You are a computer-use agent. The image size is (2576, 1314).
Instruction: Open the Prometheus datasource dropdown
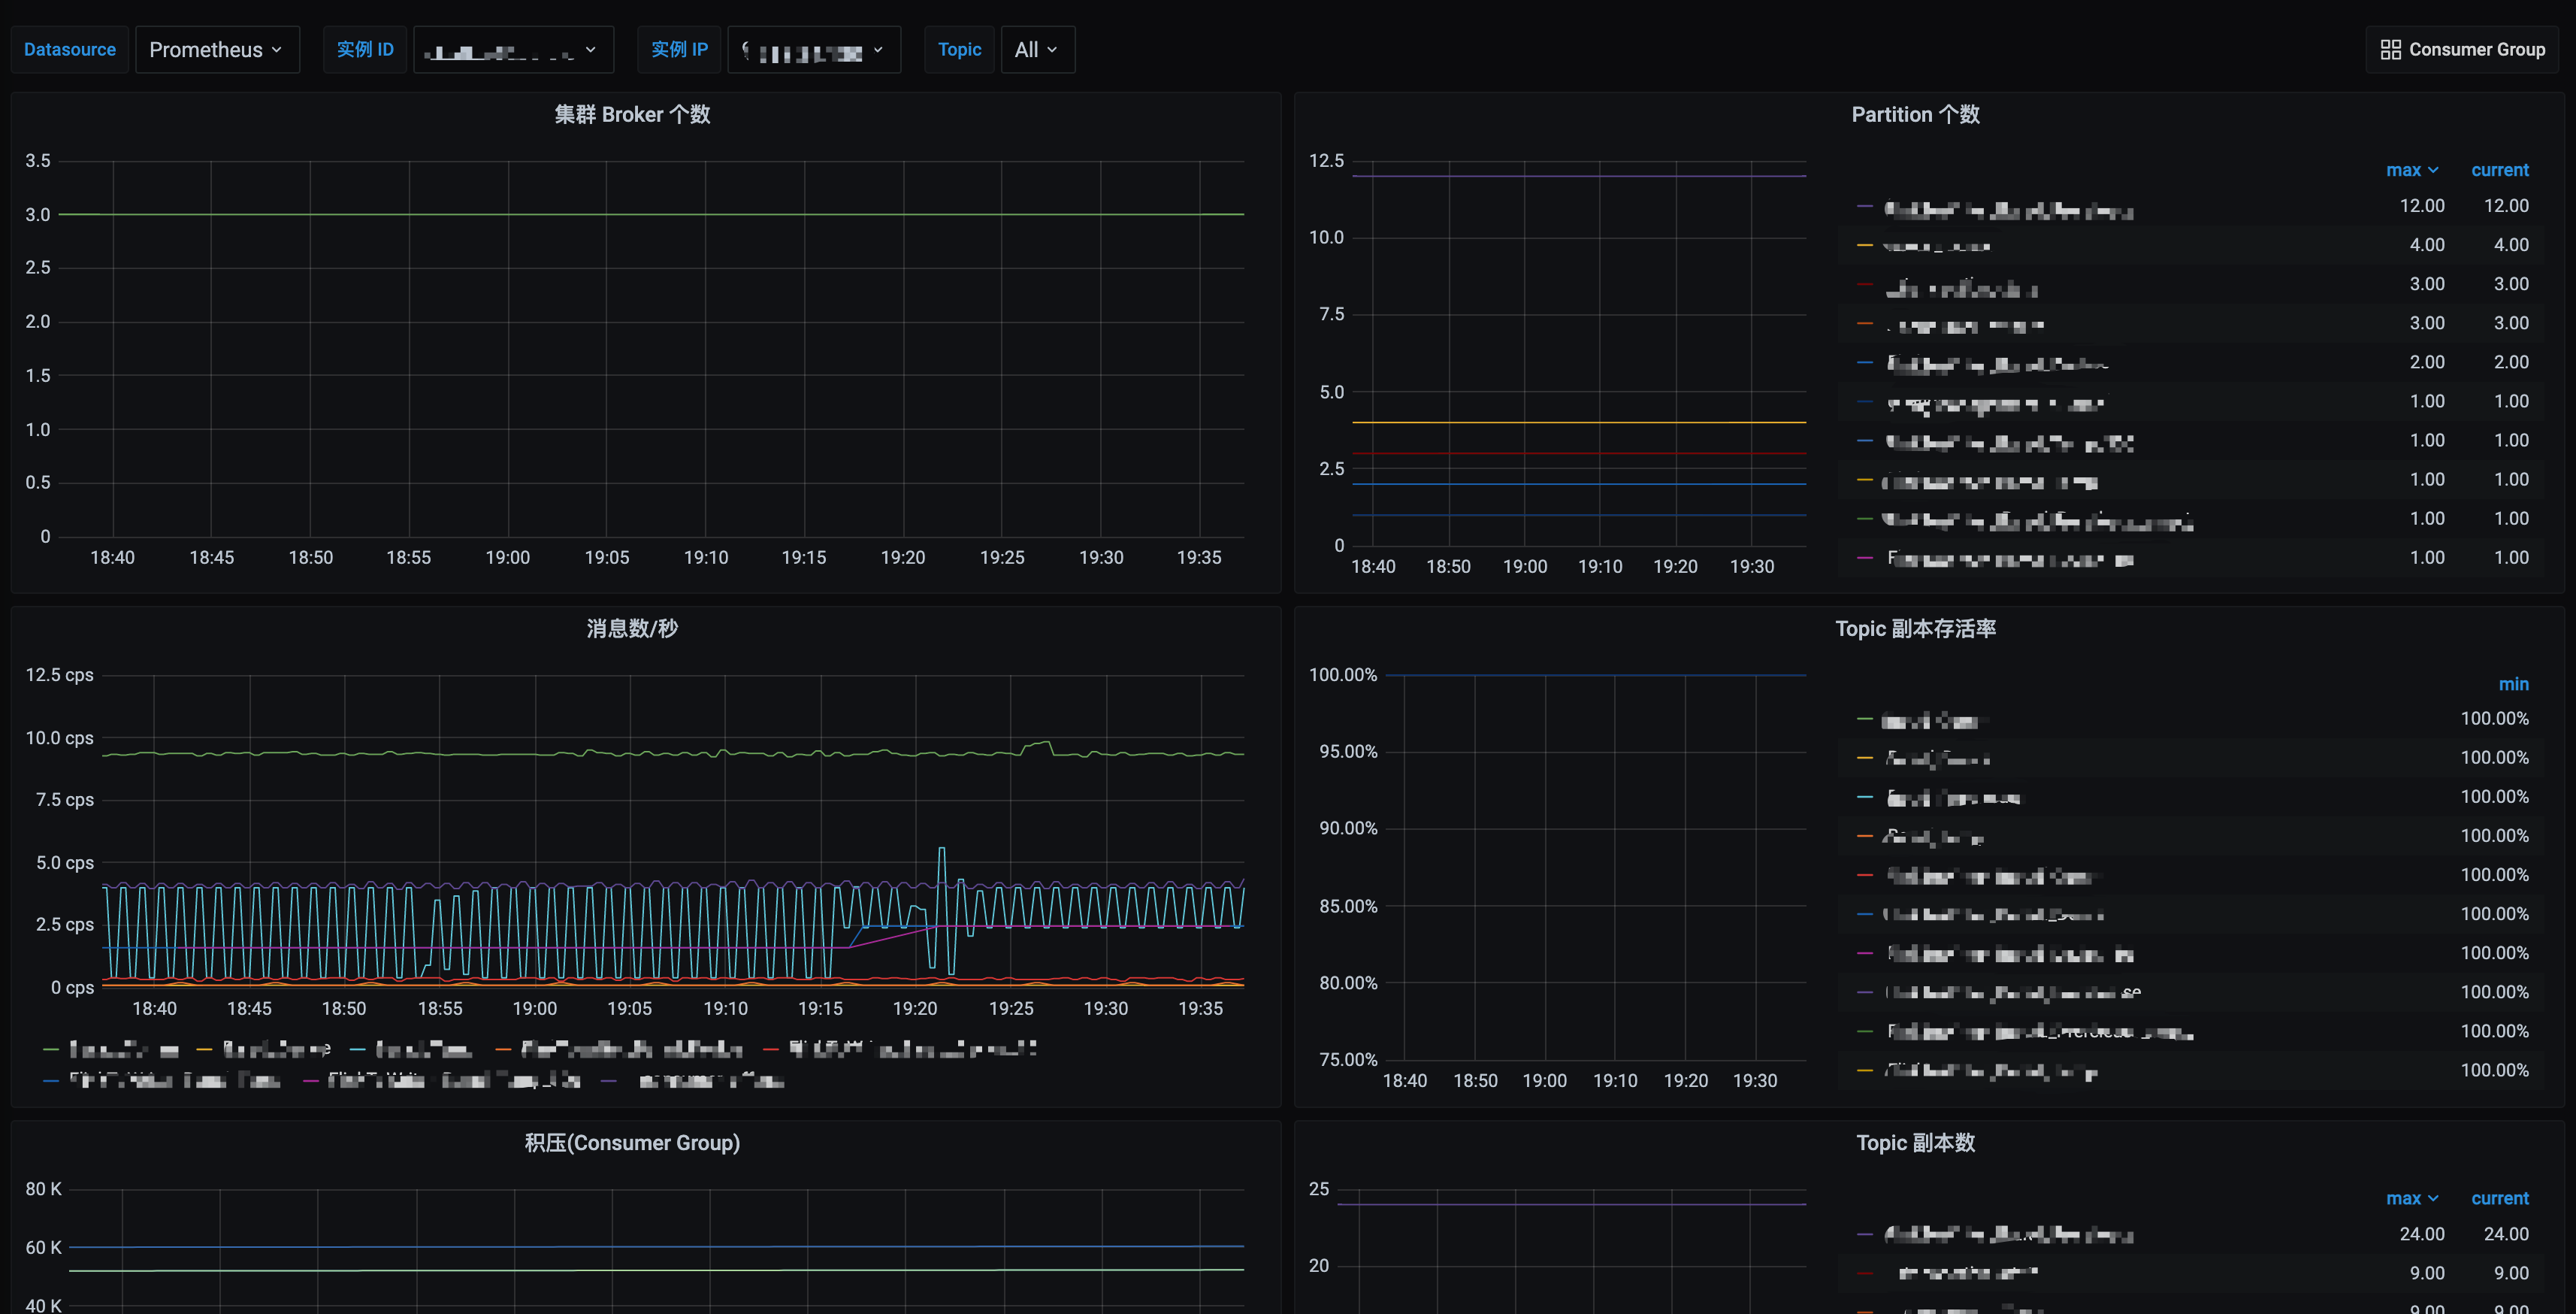pos(216,49)
